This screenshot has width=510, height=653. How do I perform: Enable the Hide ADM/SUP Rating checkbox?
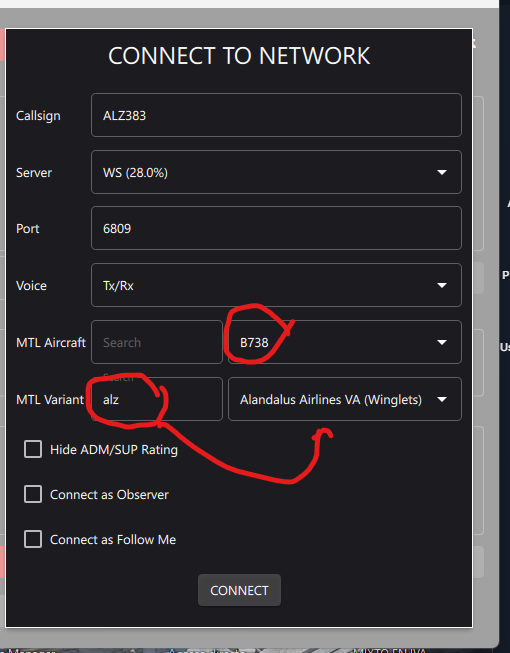point(33,449)
